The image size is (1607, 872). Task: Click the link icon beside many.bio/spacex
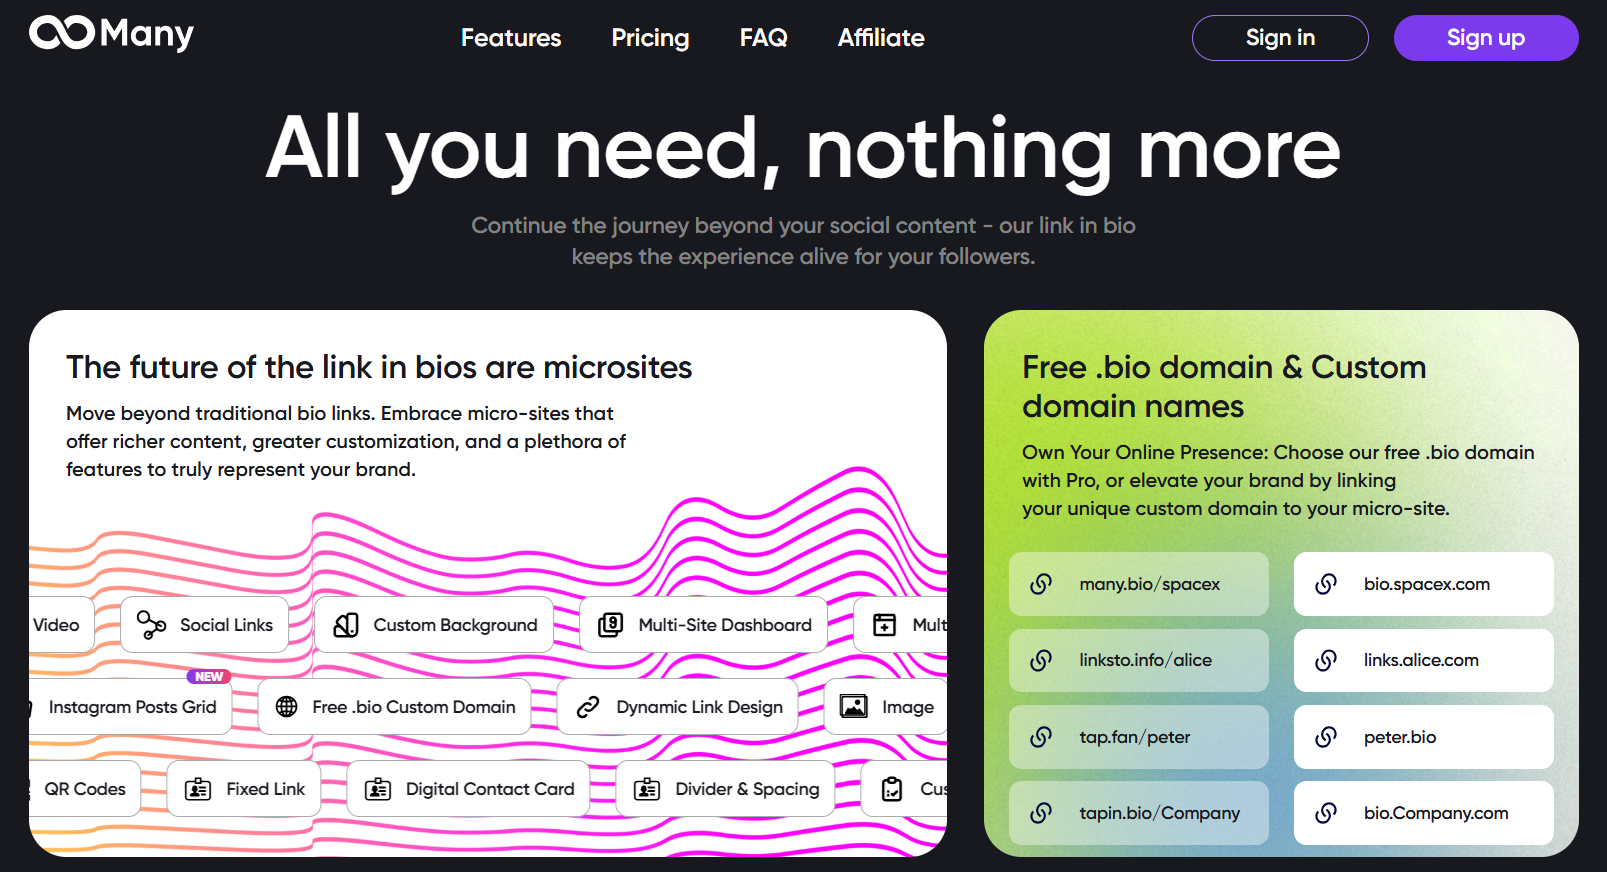1041,584
